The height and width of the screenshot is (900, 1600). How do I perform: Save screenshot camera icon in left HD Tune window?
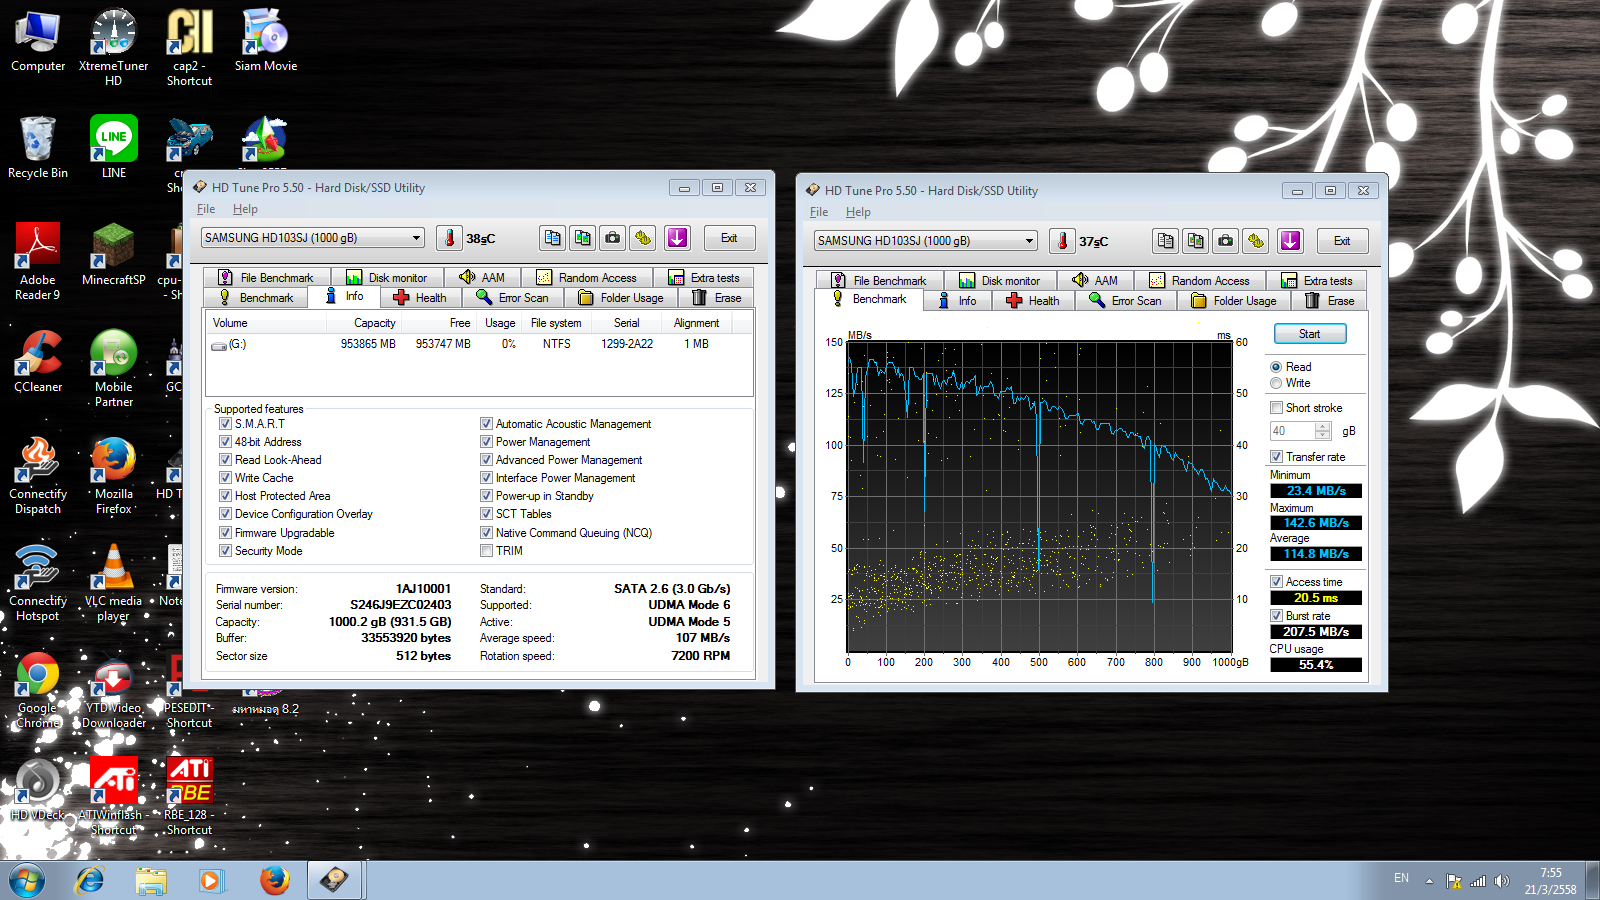coord(613,238)
